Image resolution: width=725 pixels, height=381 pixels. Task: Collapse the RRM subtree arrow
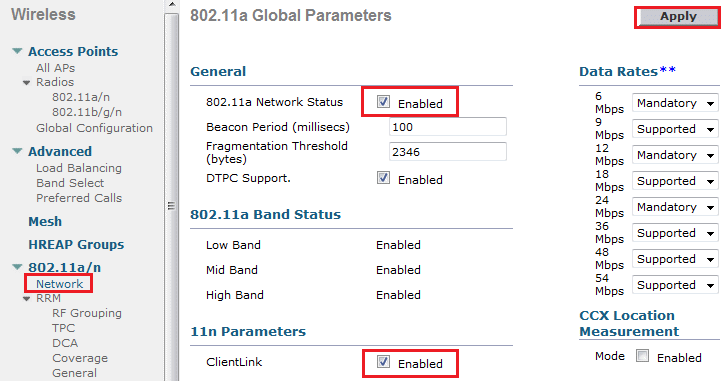tap(27, 299)
